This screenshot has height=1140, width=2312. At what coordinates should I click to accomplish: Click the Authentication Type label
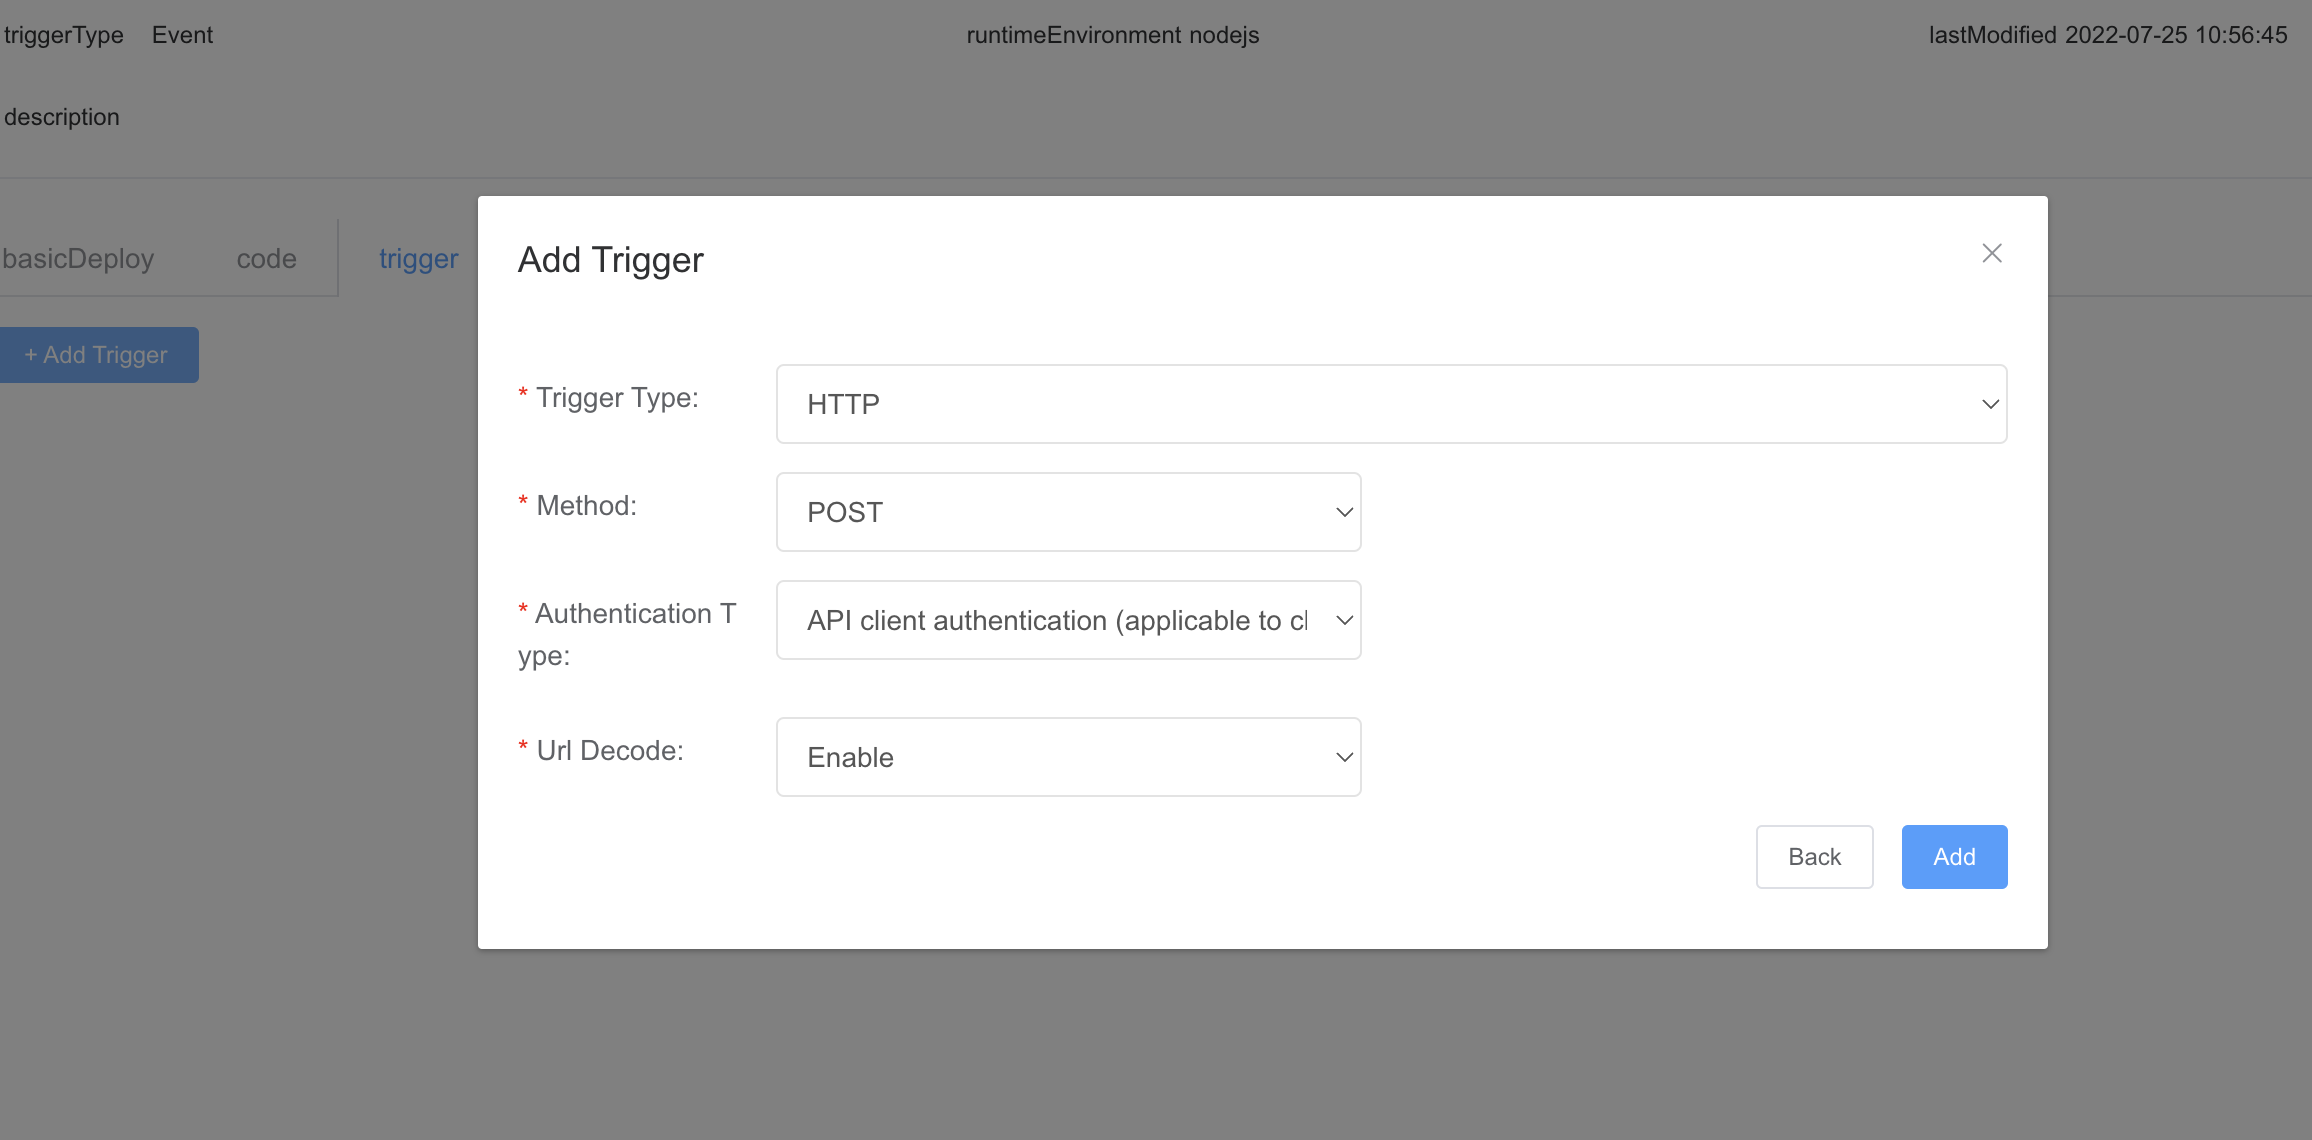click(627, 634)
